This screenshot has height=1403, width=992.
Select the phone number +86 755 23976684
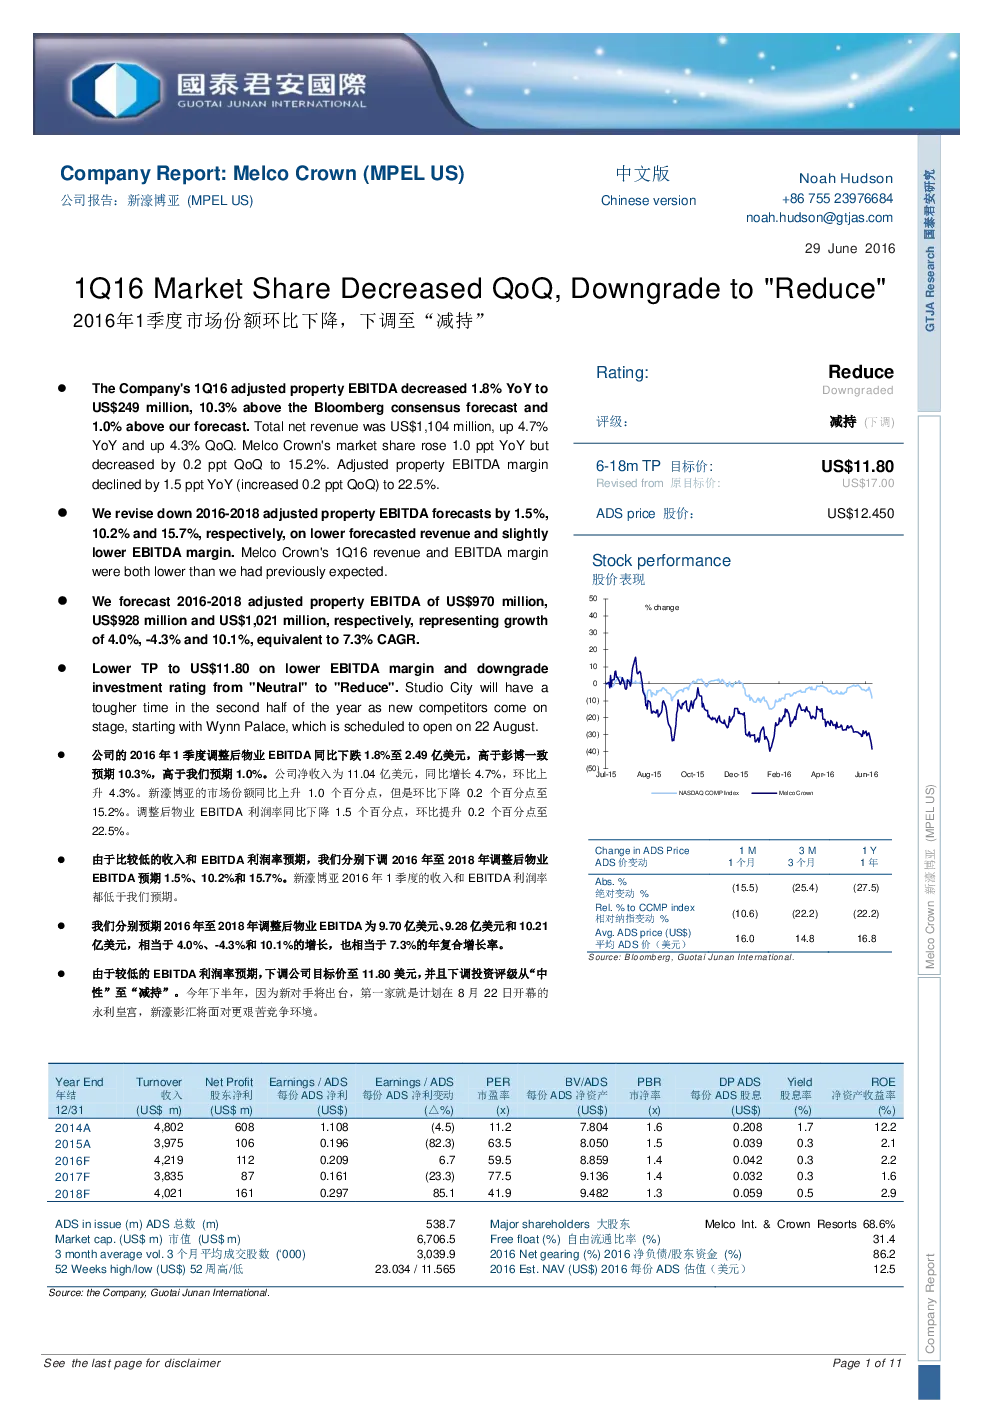(x=837, y=198)
